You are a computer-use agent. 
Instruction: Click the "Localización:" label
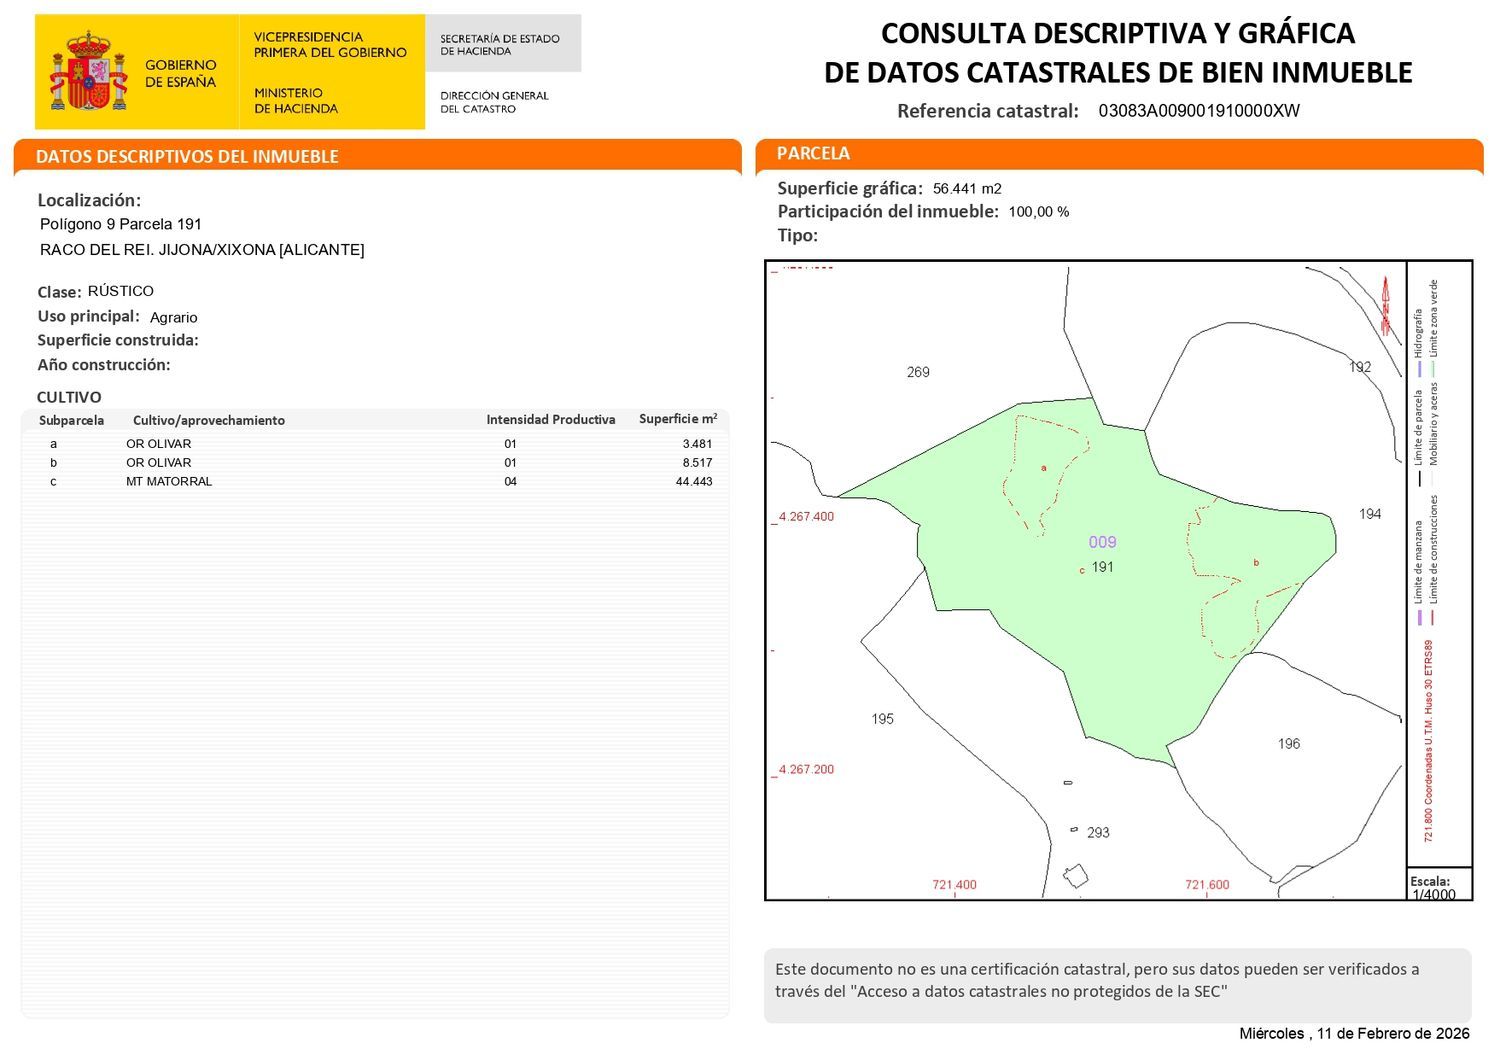coord(89,200)
